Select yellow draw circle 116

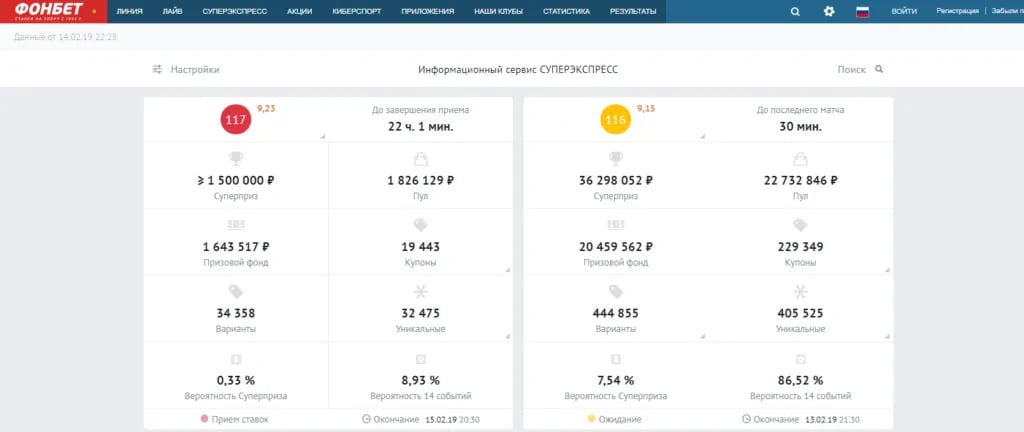click(615, 119)
